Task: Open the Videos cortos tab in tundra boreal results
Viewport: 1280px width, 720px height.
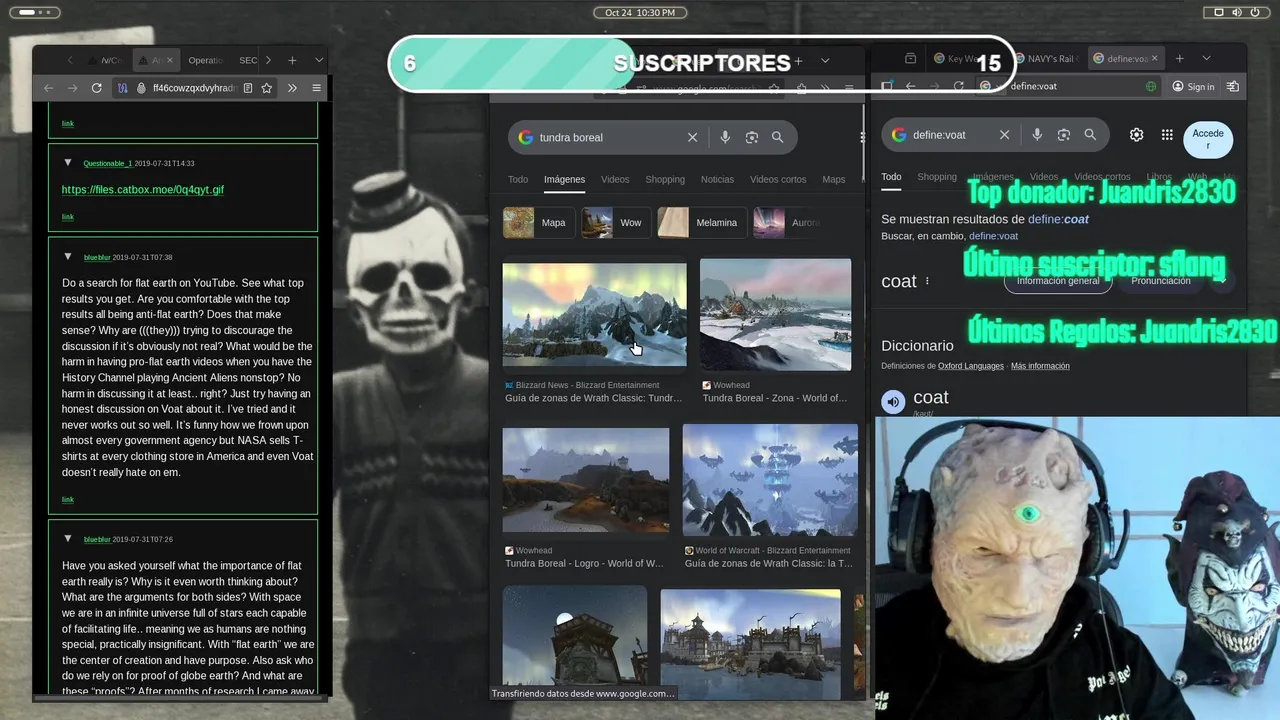Action: (x=778, y=179)
